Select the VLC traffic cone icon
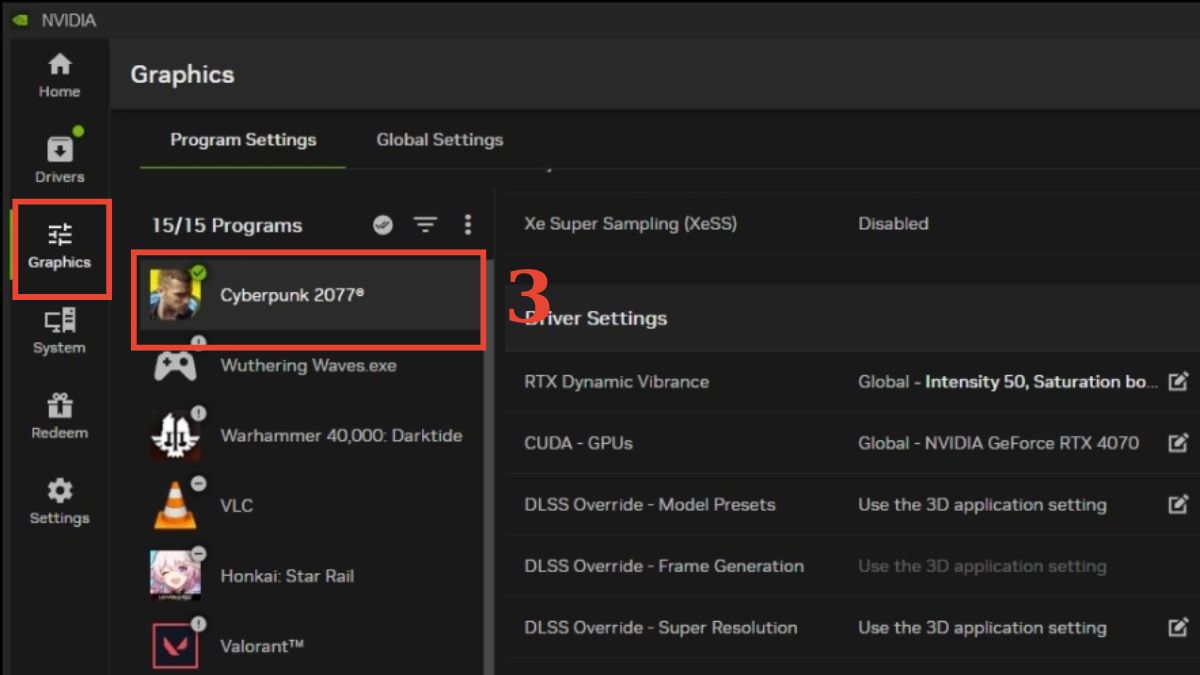The width and height of the screenshot is (1200, 675). [176, 505]
